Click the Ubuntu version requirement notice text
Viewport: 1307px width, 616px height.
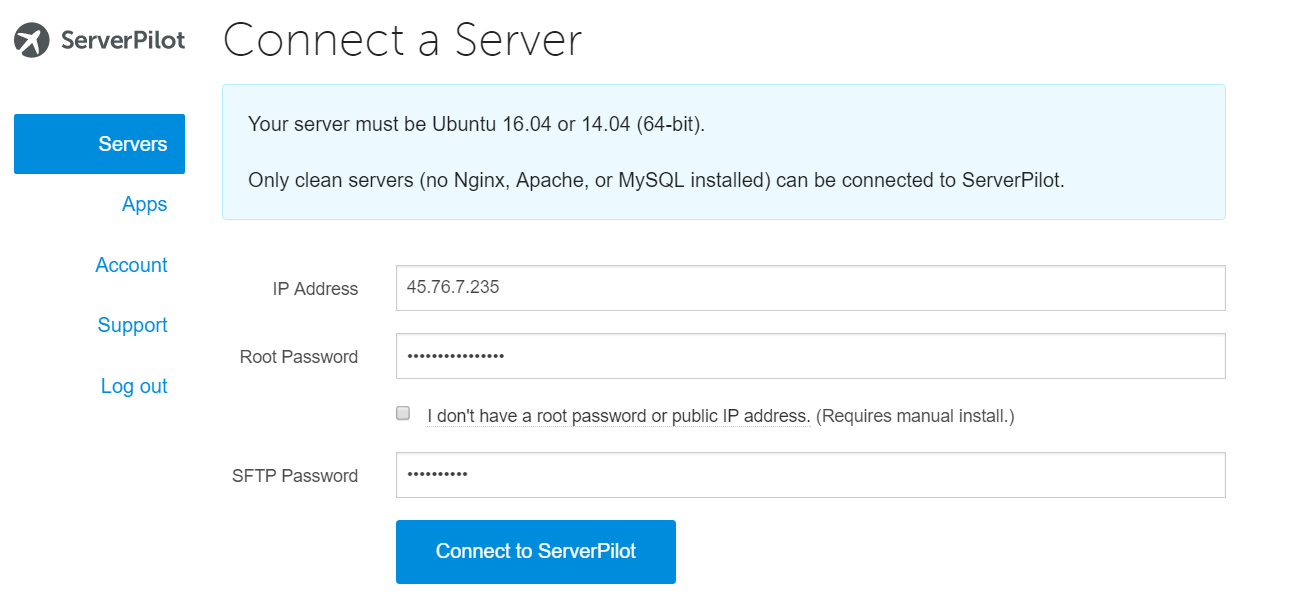pyautogui.click(x=476, y=125)
